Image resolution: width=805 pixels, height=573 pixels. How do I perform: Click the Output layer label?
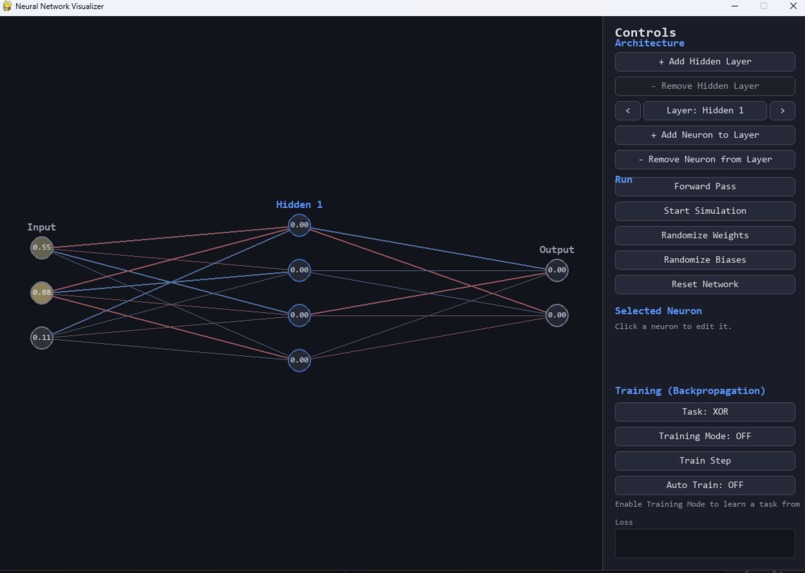(x=557, y=250)
